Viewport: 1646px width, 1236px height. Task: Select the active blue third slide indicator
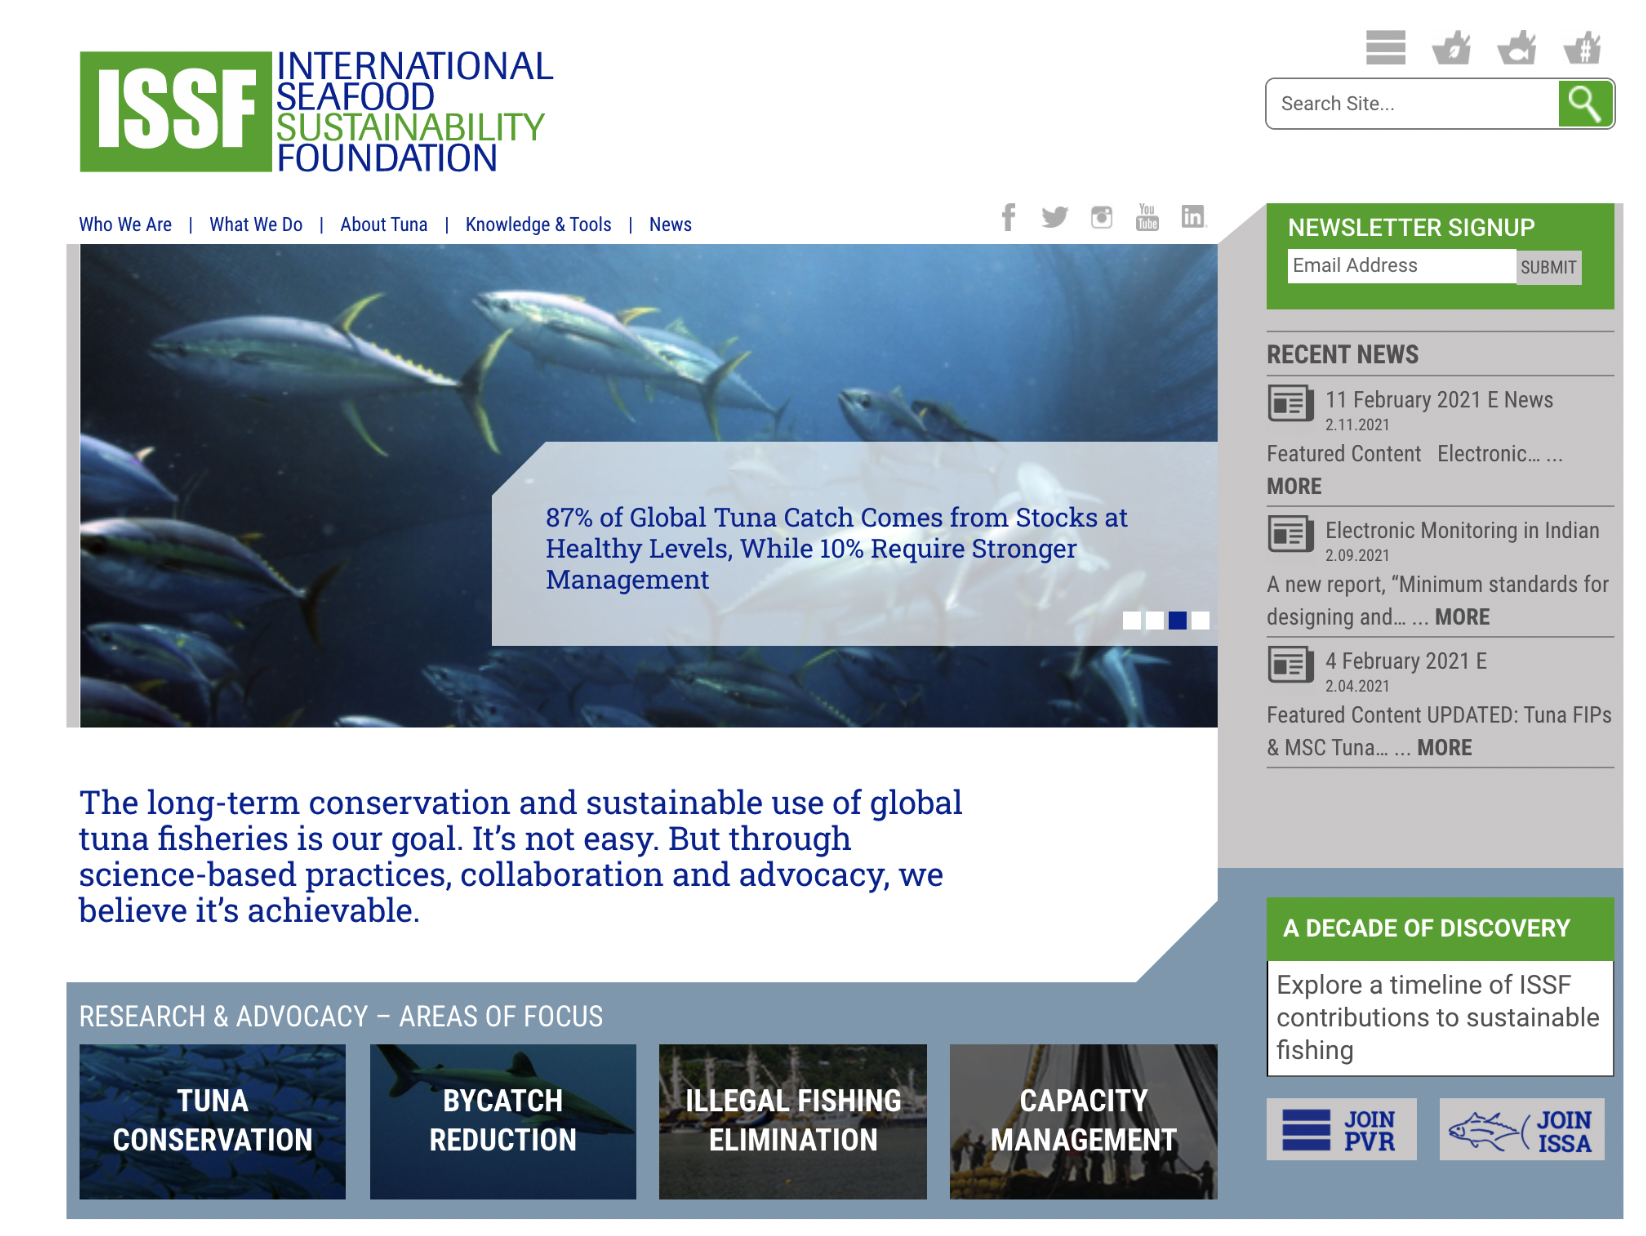pyautogui.click(x=1178, y=620)
